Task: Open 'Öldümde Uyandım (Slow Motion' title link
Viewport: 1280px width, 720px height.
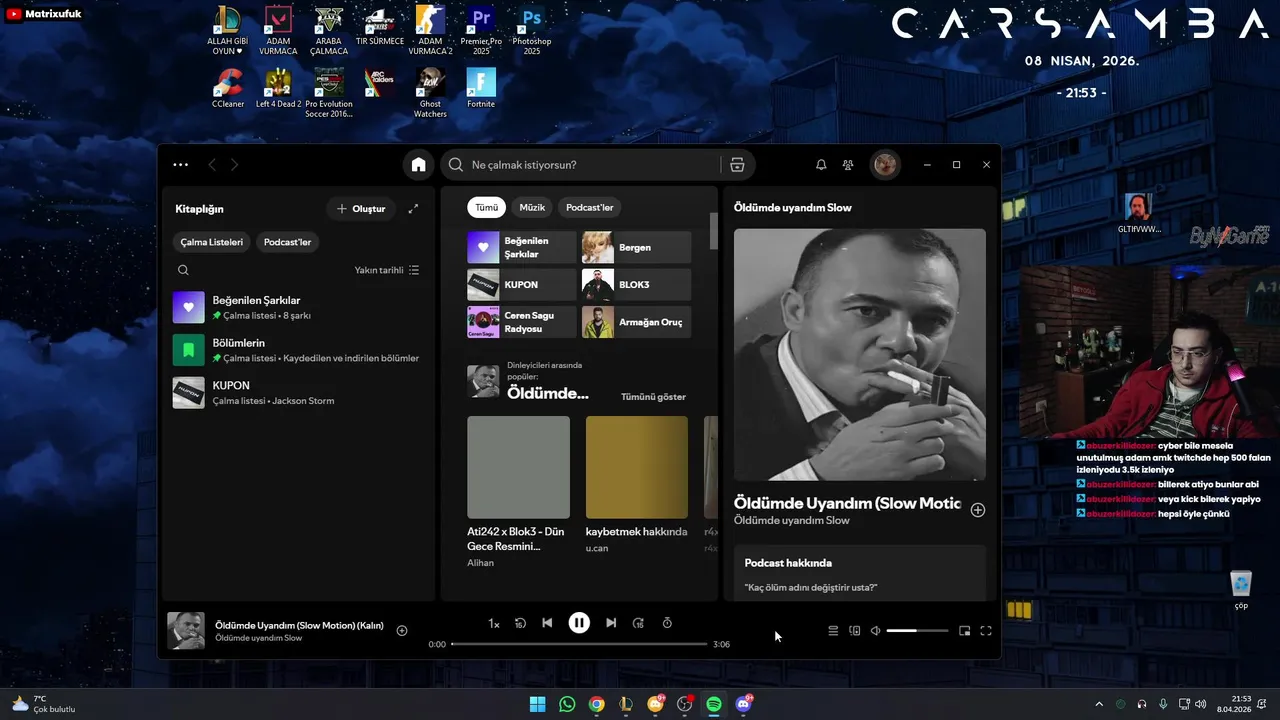Action: [x=847, y=503]
